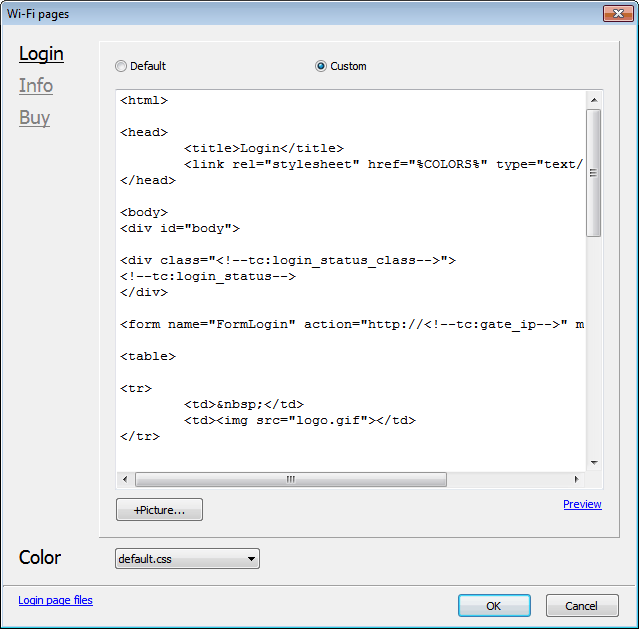Open the Login page files link
Viewport: 639px width, 629px height.
coord(55,600)
